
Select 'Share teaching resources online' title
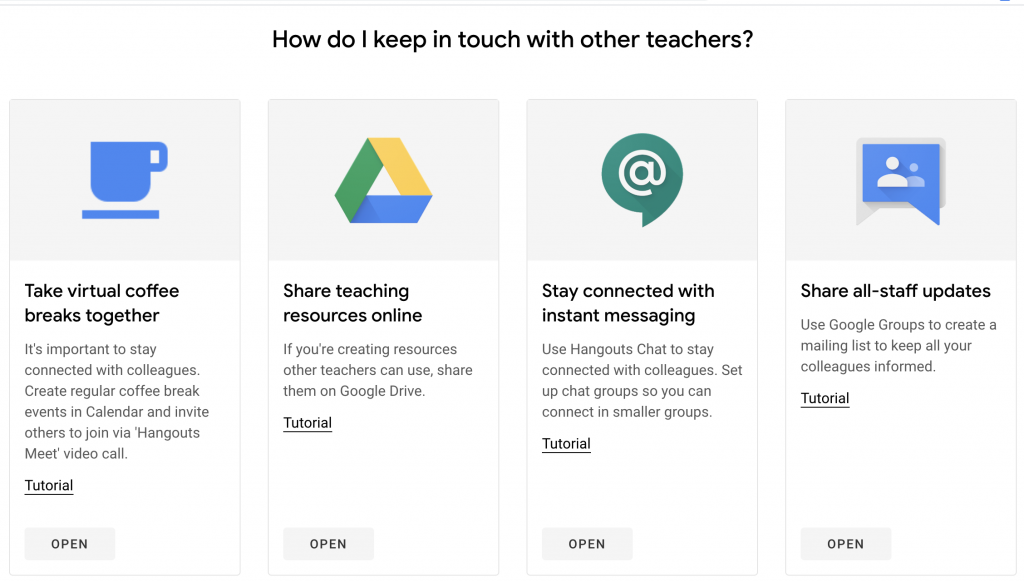pyautogui.click(x=353, y=303)
